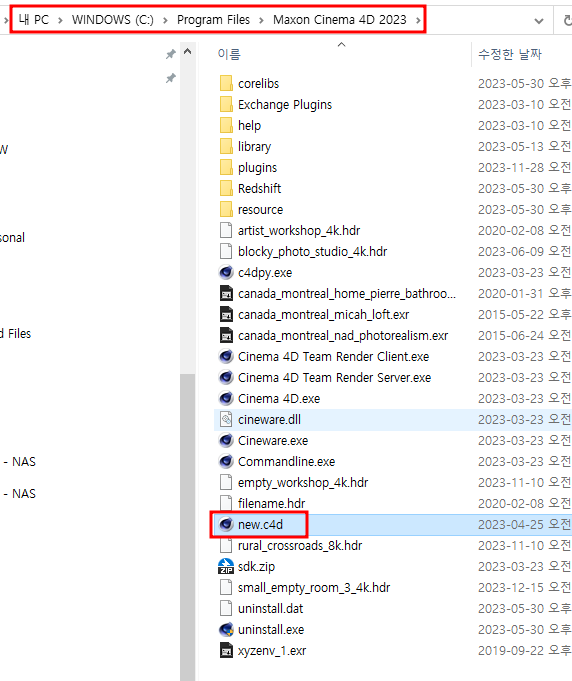Expand chevron after Maxon Cinema 4D 2023

[x=418, y=20]
